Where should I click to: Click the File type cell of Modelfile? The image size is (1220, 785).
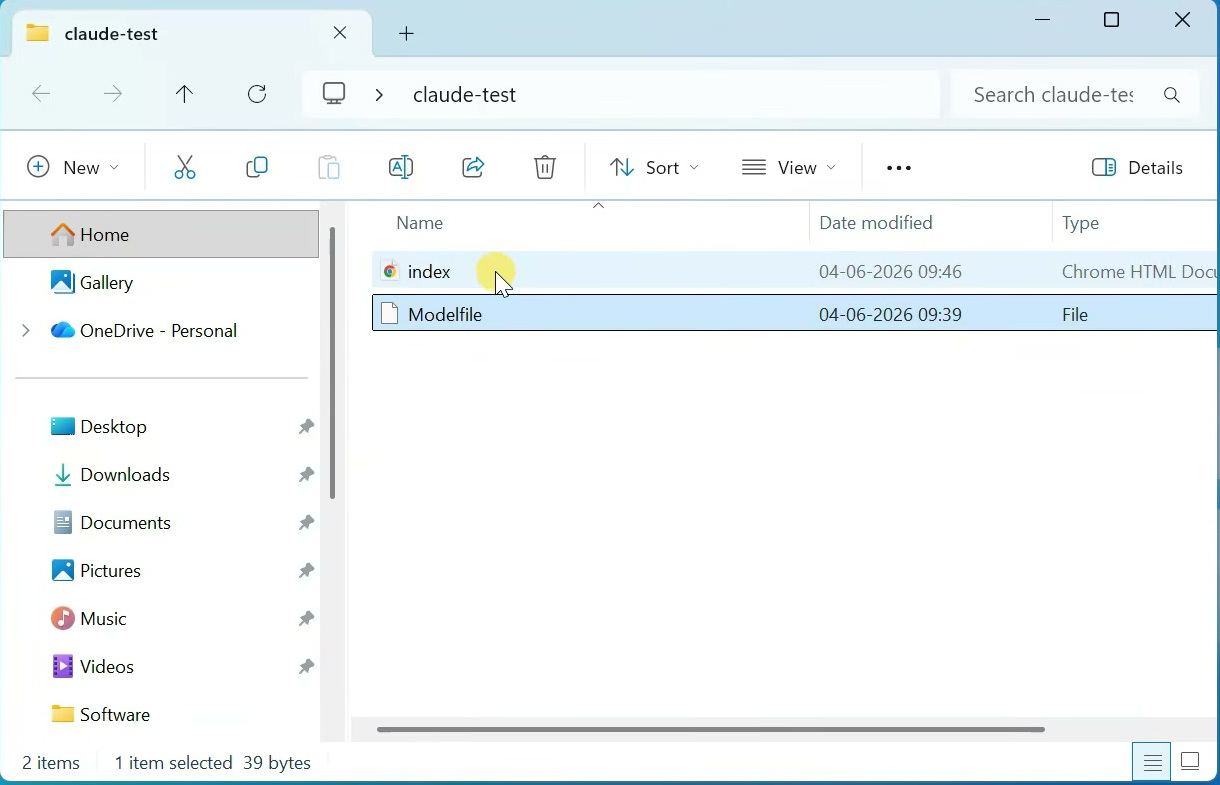click(1075, 315)
